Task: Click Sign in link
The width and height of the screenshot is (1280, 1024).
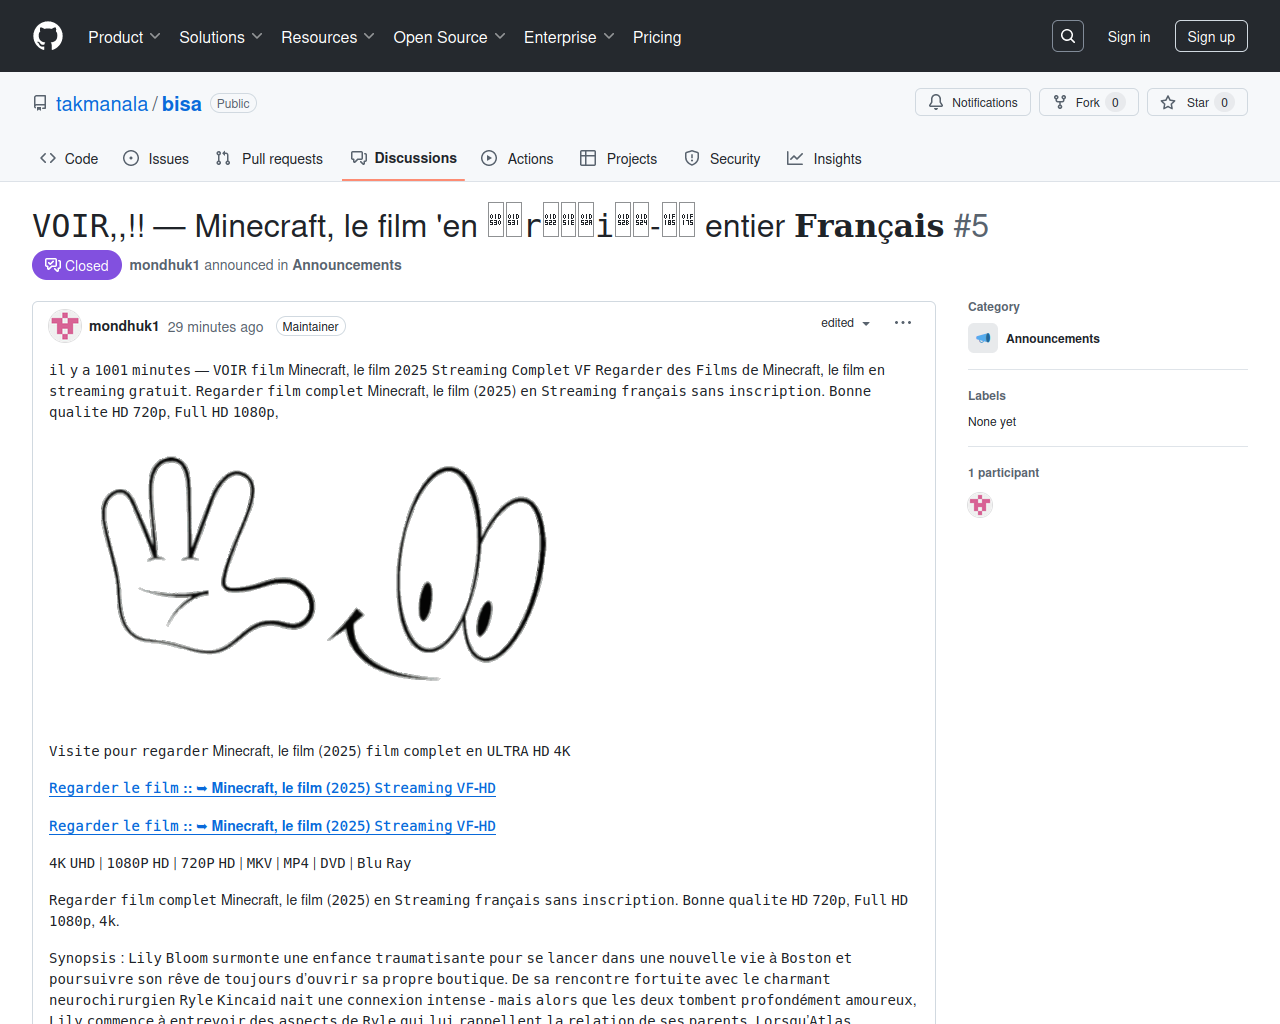Action: click(1129, 37)
